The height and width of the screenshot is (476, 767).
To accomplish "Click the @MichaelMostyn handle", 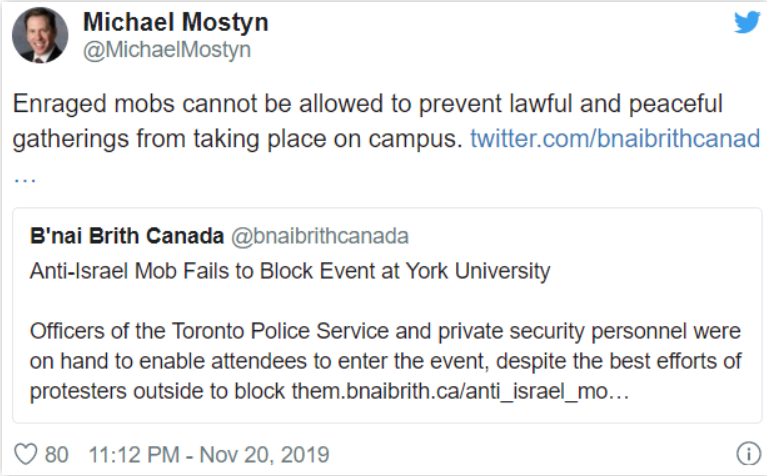I will click(166, 49).
